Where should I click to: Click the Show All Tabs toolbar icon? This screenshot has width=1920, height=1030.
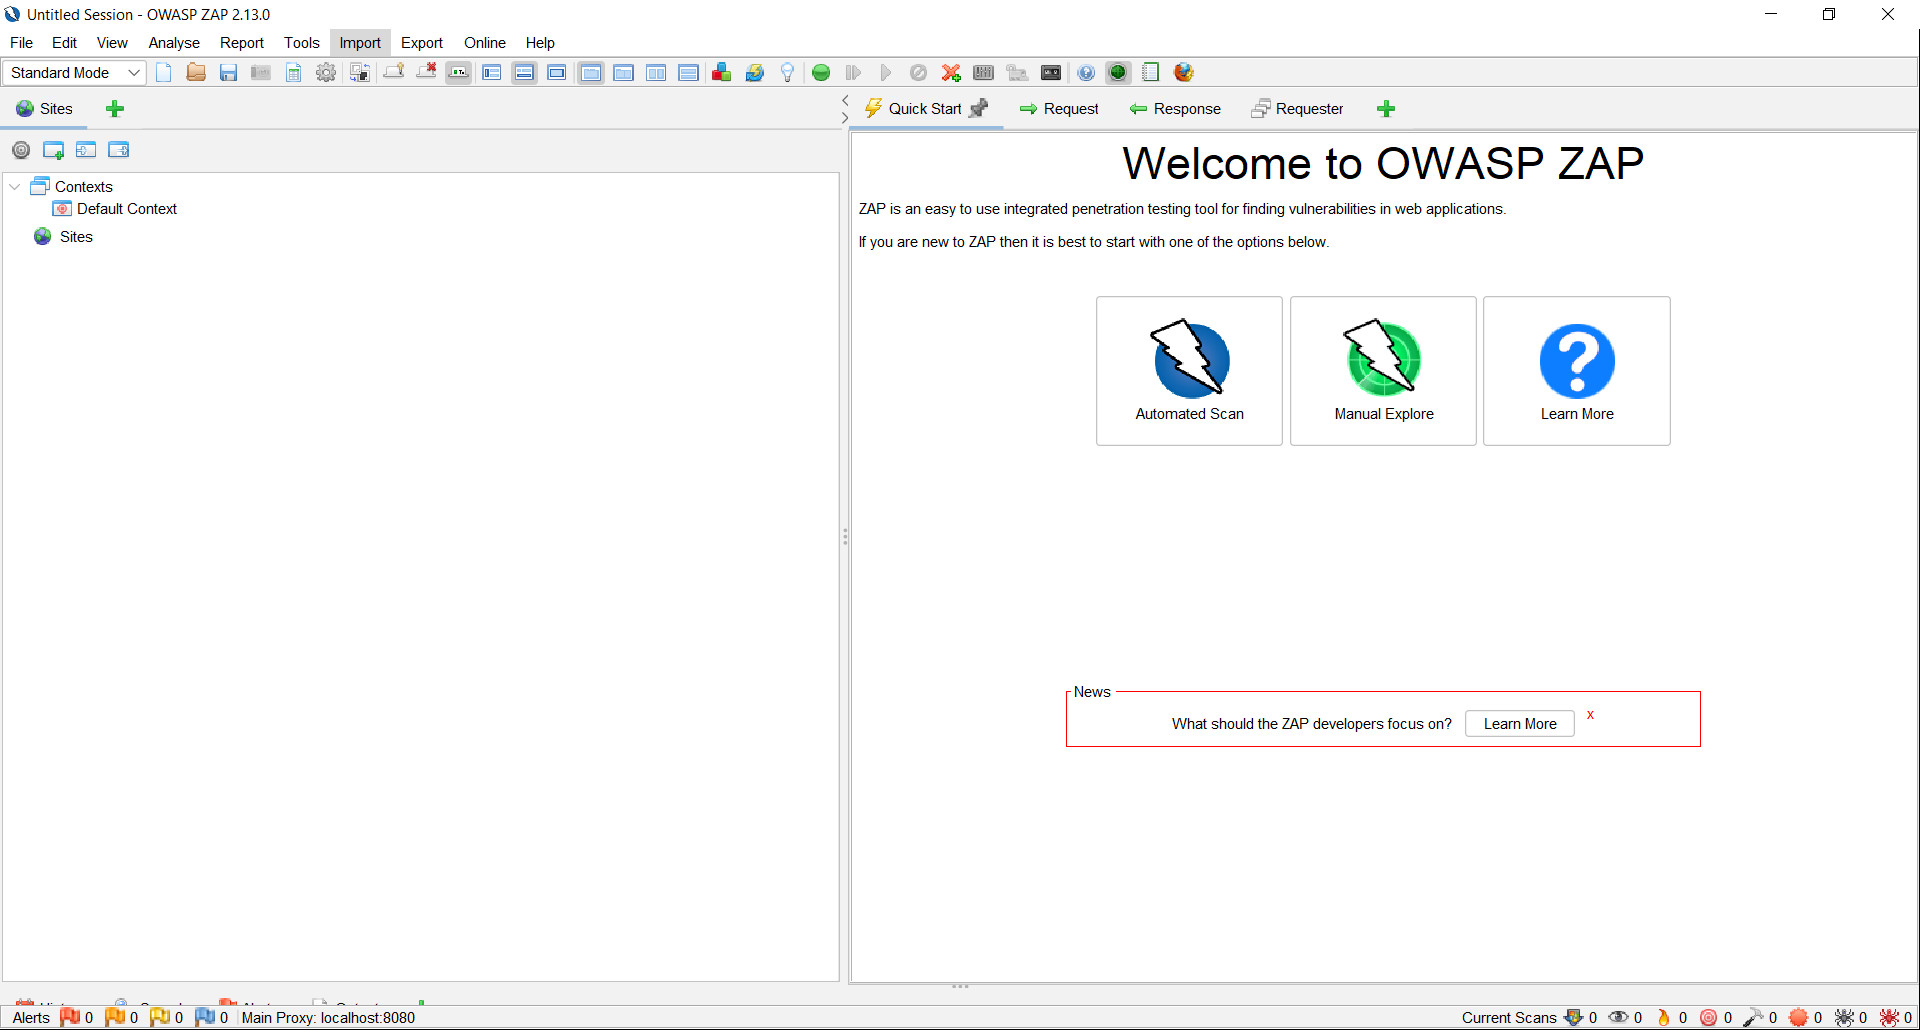(x=394, y=72)
